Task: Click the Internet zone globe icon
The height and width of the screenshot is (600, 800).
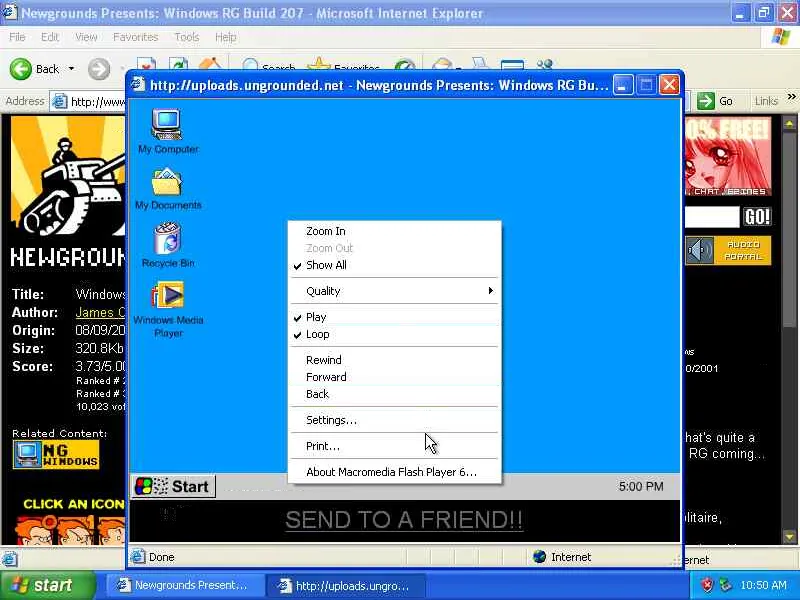Action: tap(539, 557)
